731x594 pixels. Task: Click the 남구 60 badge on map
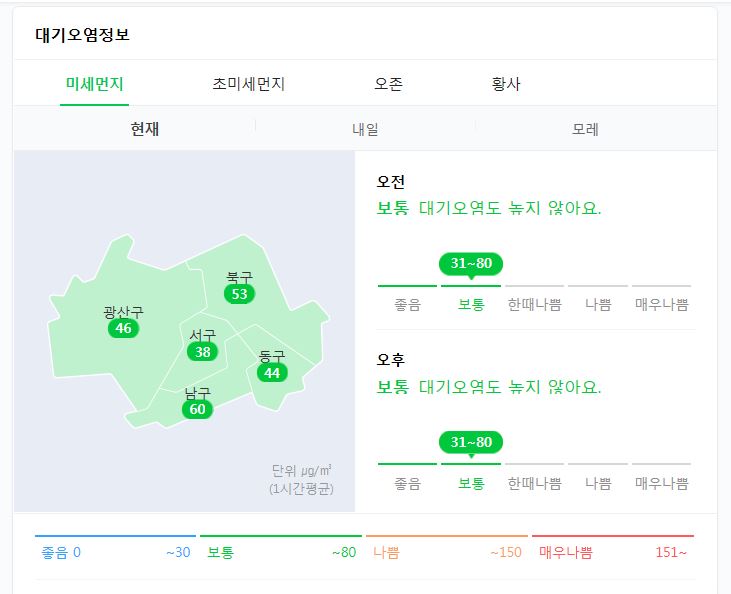197,409
